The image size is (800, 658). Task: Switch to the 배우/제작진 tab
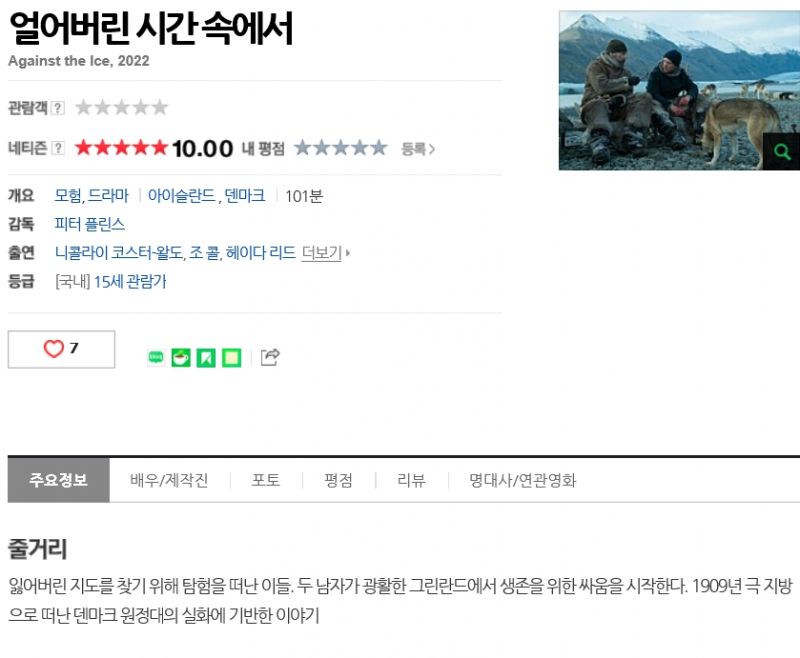point(169,480)
